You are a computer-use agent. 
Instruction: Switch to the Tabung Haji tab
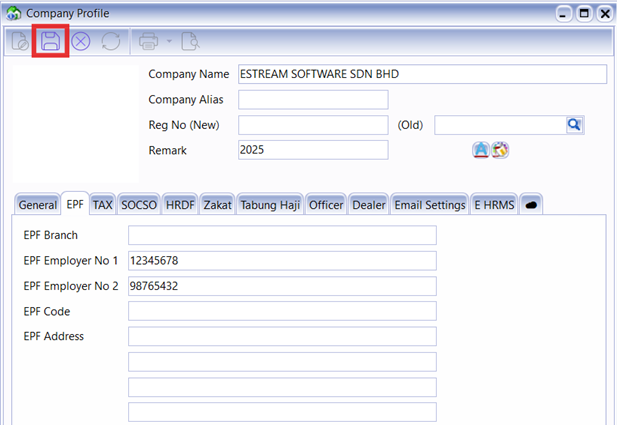tap(270, 204)
